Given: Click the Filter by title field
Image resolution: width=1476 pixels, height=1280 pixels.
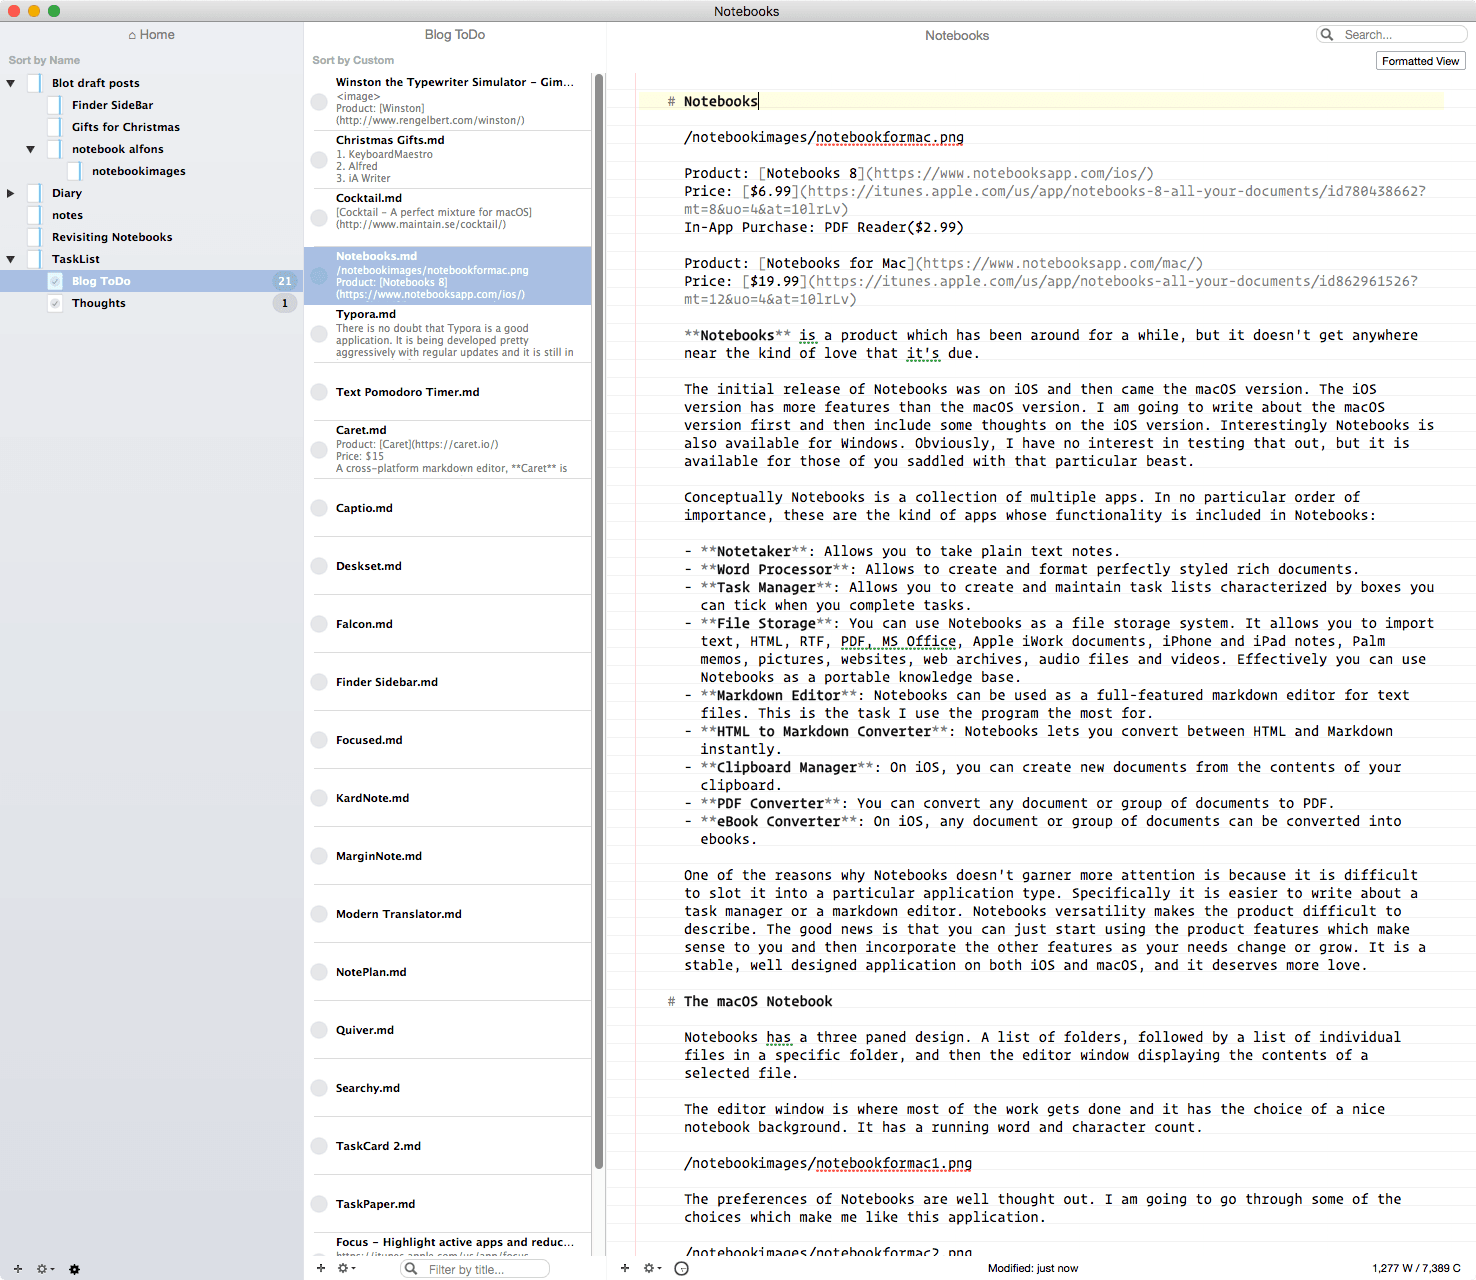Looking at the screenshot, I should click(475, 1269).
